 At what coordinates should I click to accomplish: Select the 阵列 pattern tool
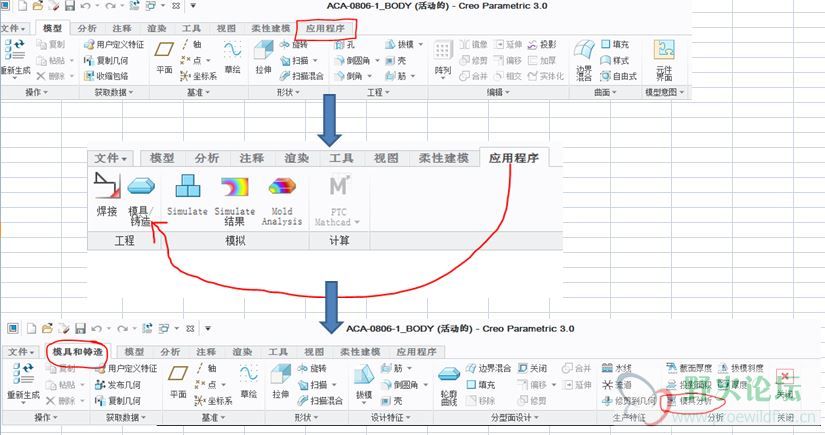(442, 59)
